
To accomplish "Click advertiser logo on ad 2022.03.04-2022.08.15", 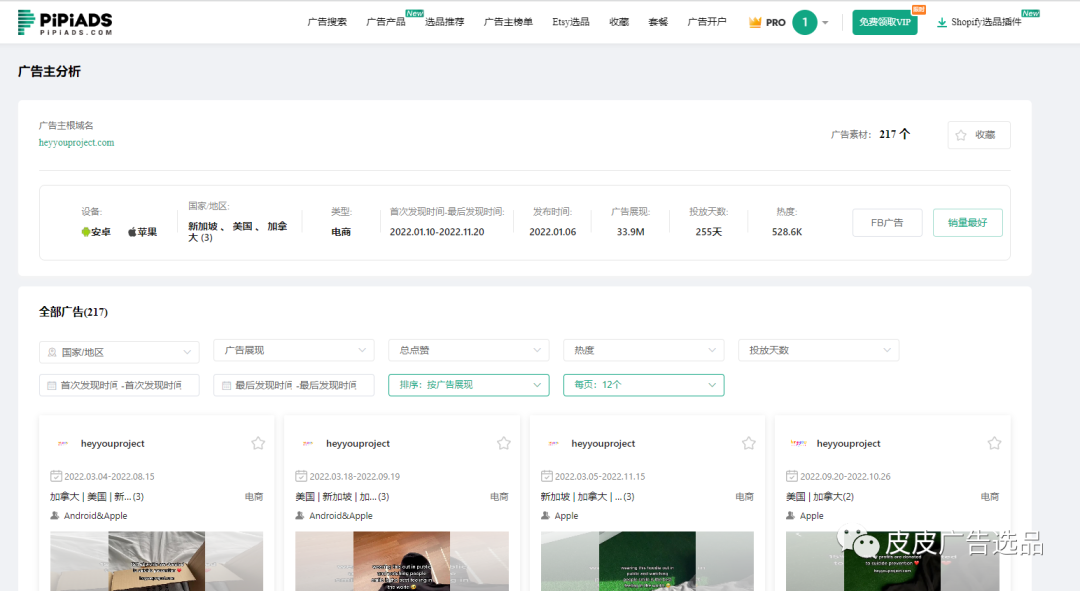I will coord(63,444).
